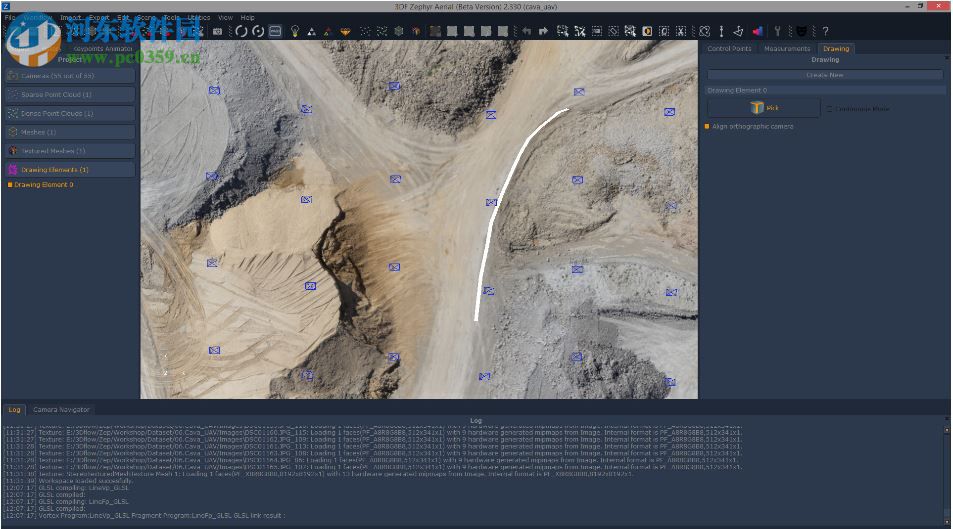Select Drawing Element 0 in project tree
Image resolution: width=953 pixels, height=529 pixels.
point(44,185)
